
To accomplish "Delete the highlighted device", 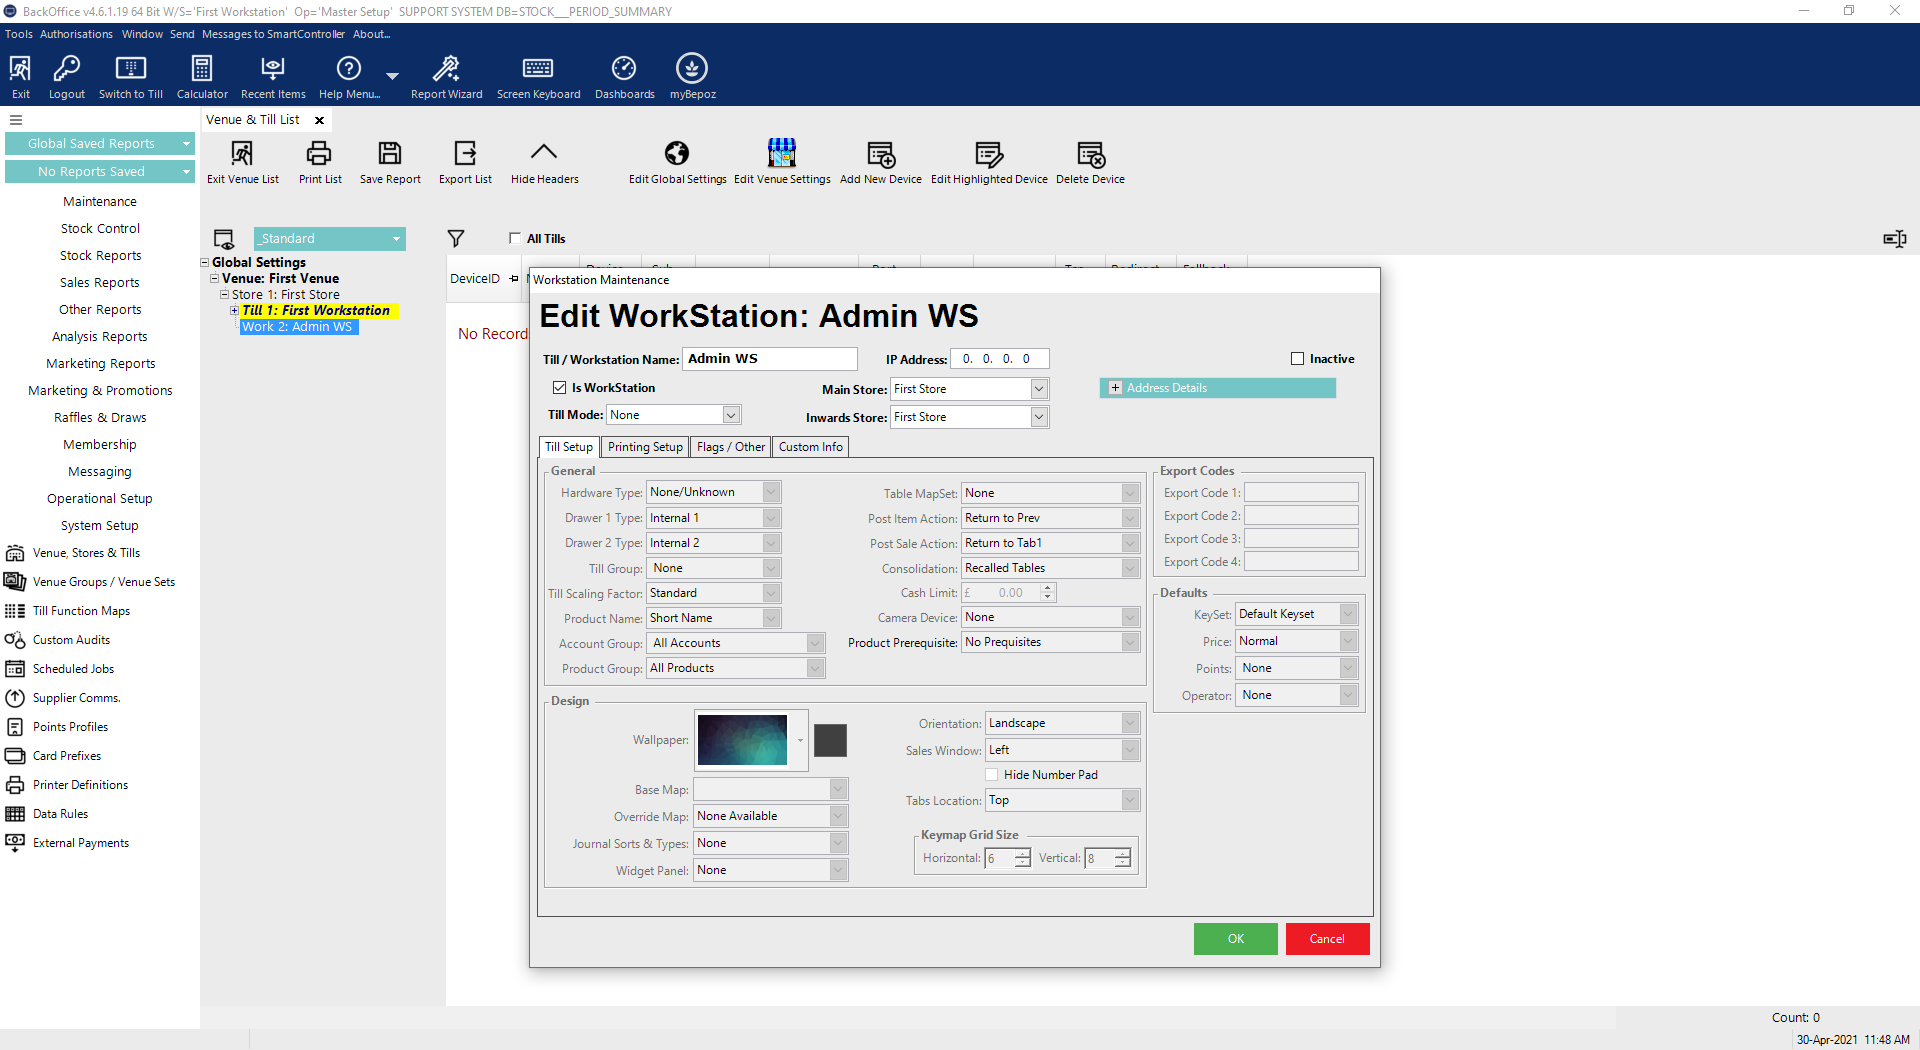I will tap(1091, 160).
